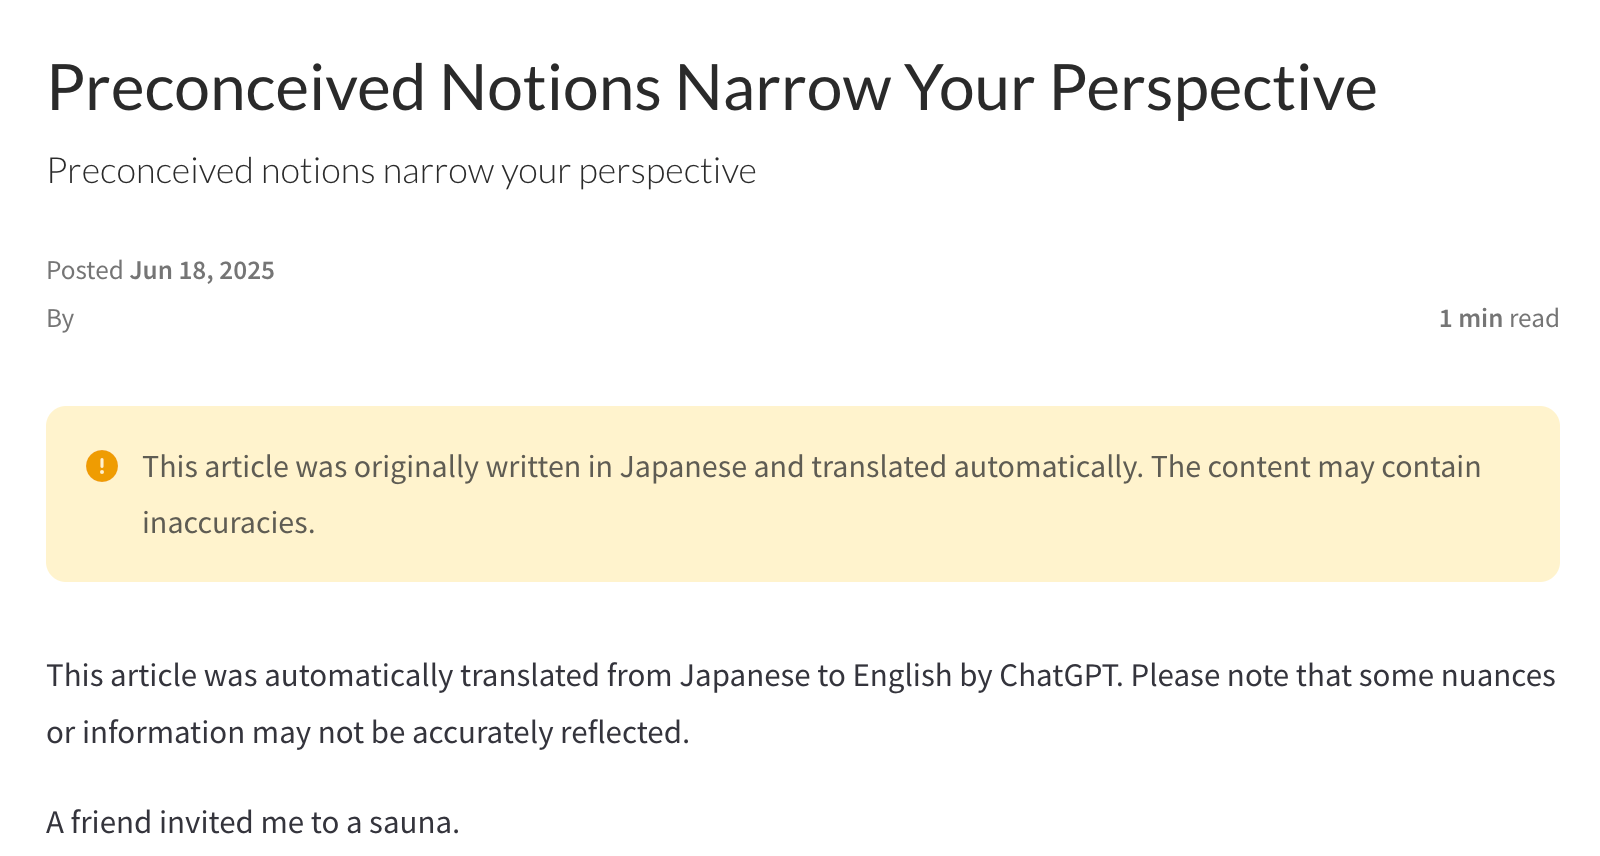Click the bold "1 min" text
The width and height of the screenshot is (1600, 856).
point(1470,318)
